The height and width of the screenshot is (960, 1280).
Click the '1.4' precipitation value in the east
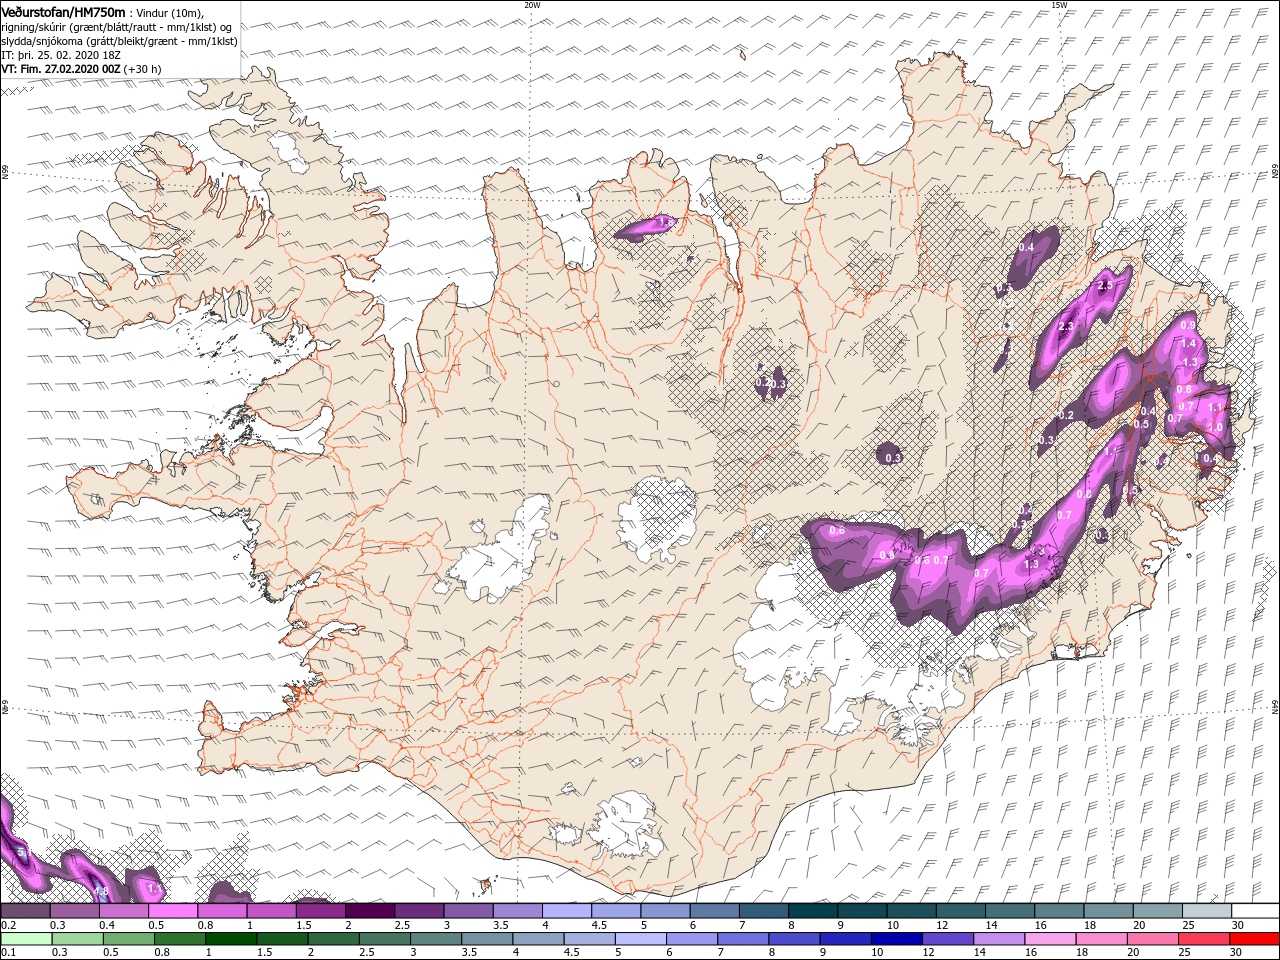(x=1189, y=344)
